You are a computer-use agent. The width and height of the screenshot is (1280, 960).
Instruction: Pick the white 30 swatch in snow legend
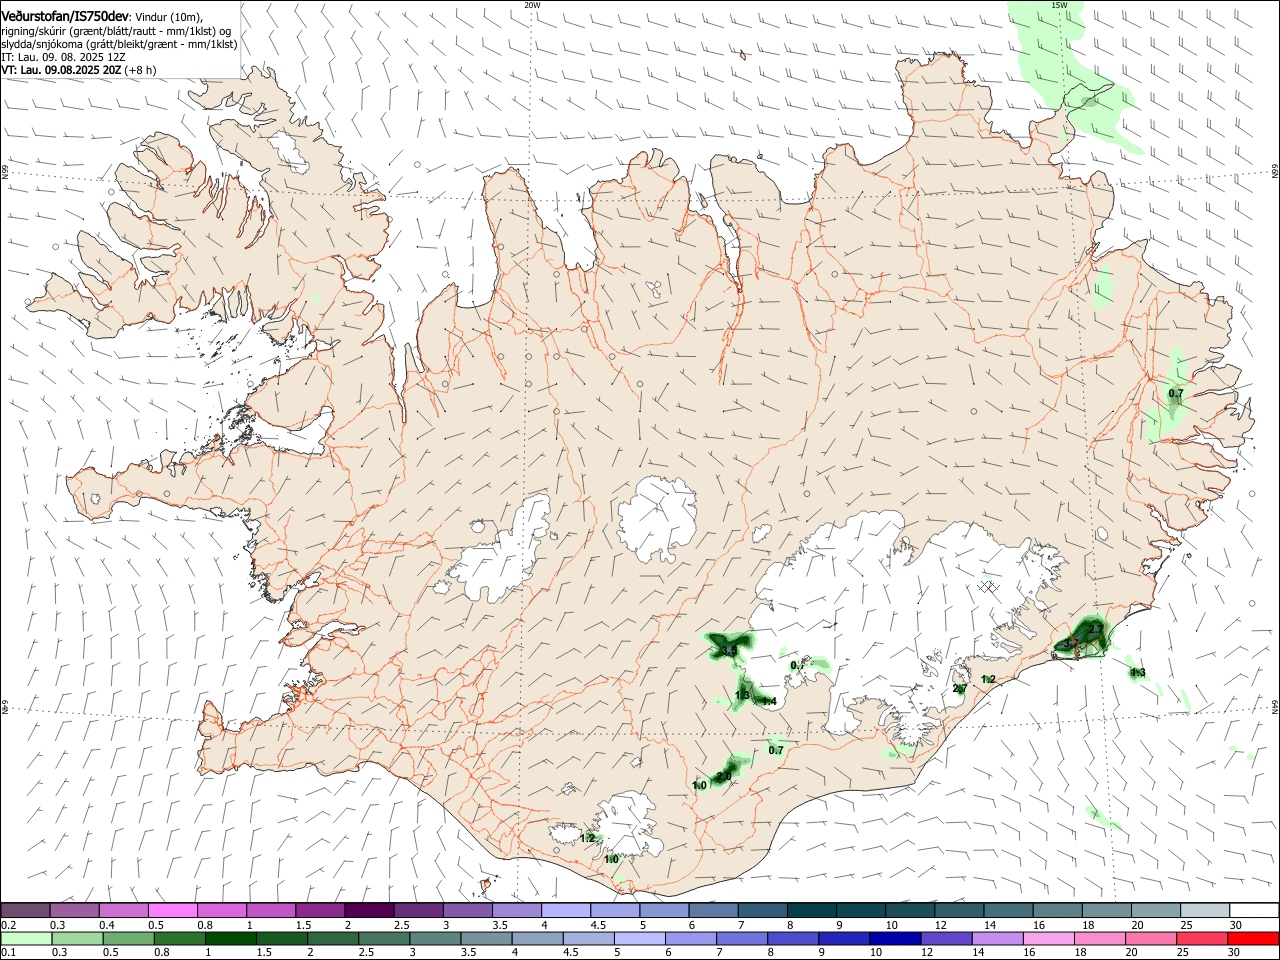[x=1254, y=911]
